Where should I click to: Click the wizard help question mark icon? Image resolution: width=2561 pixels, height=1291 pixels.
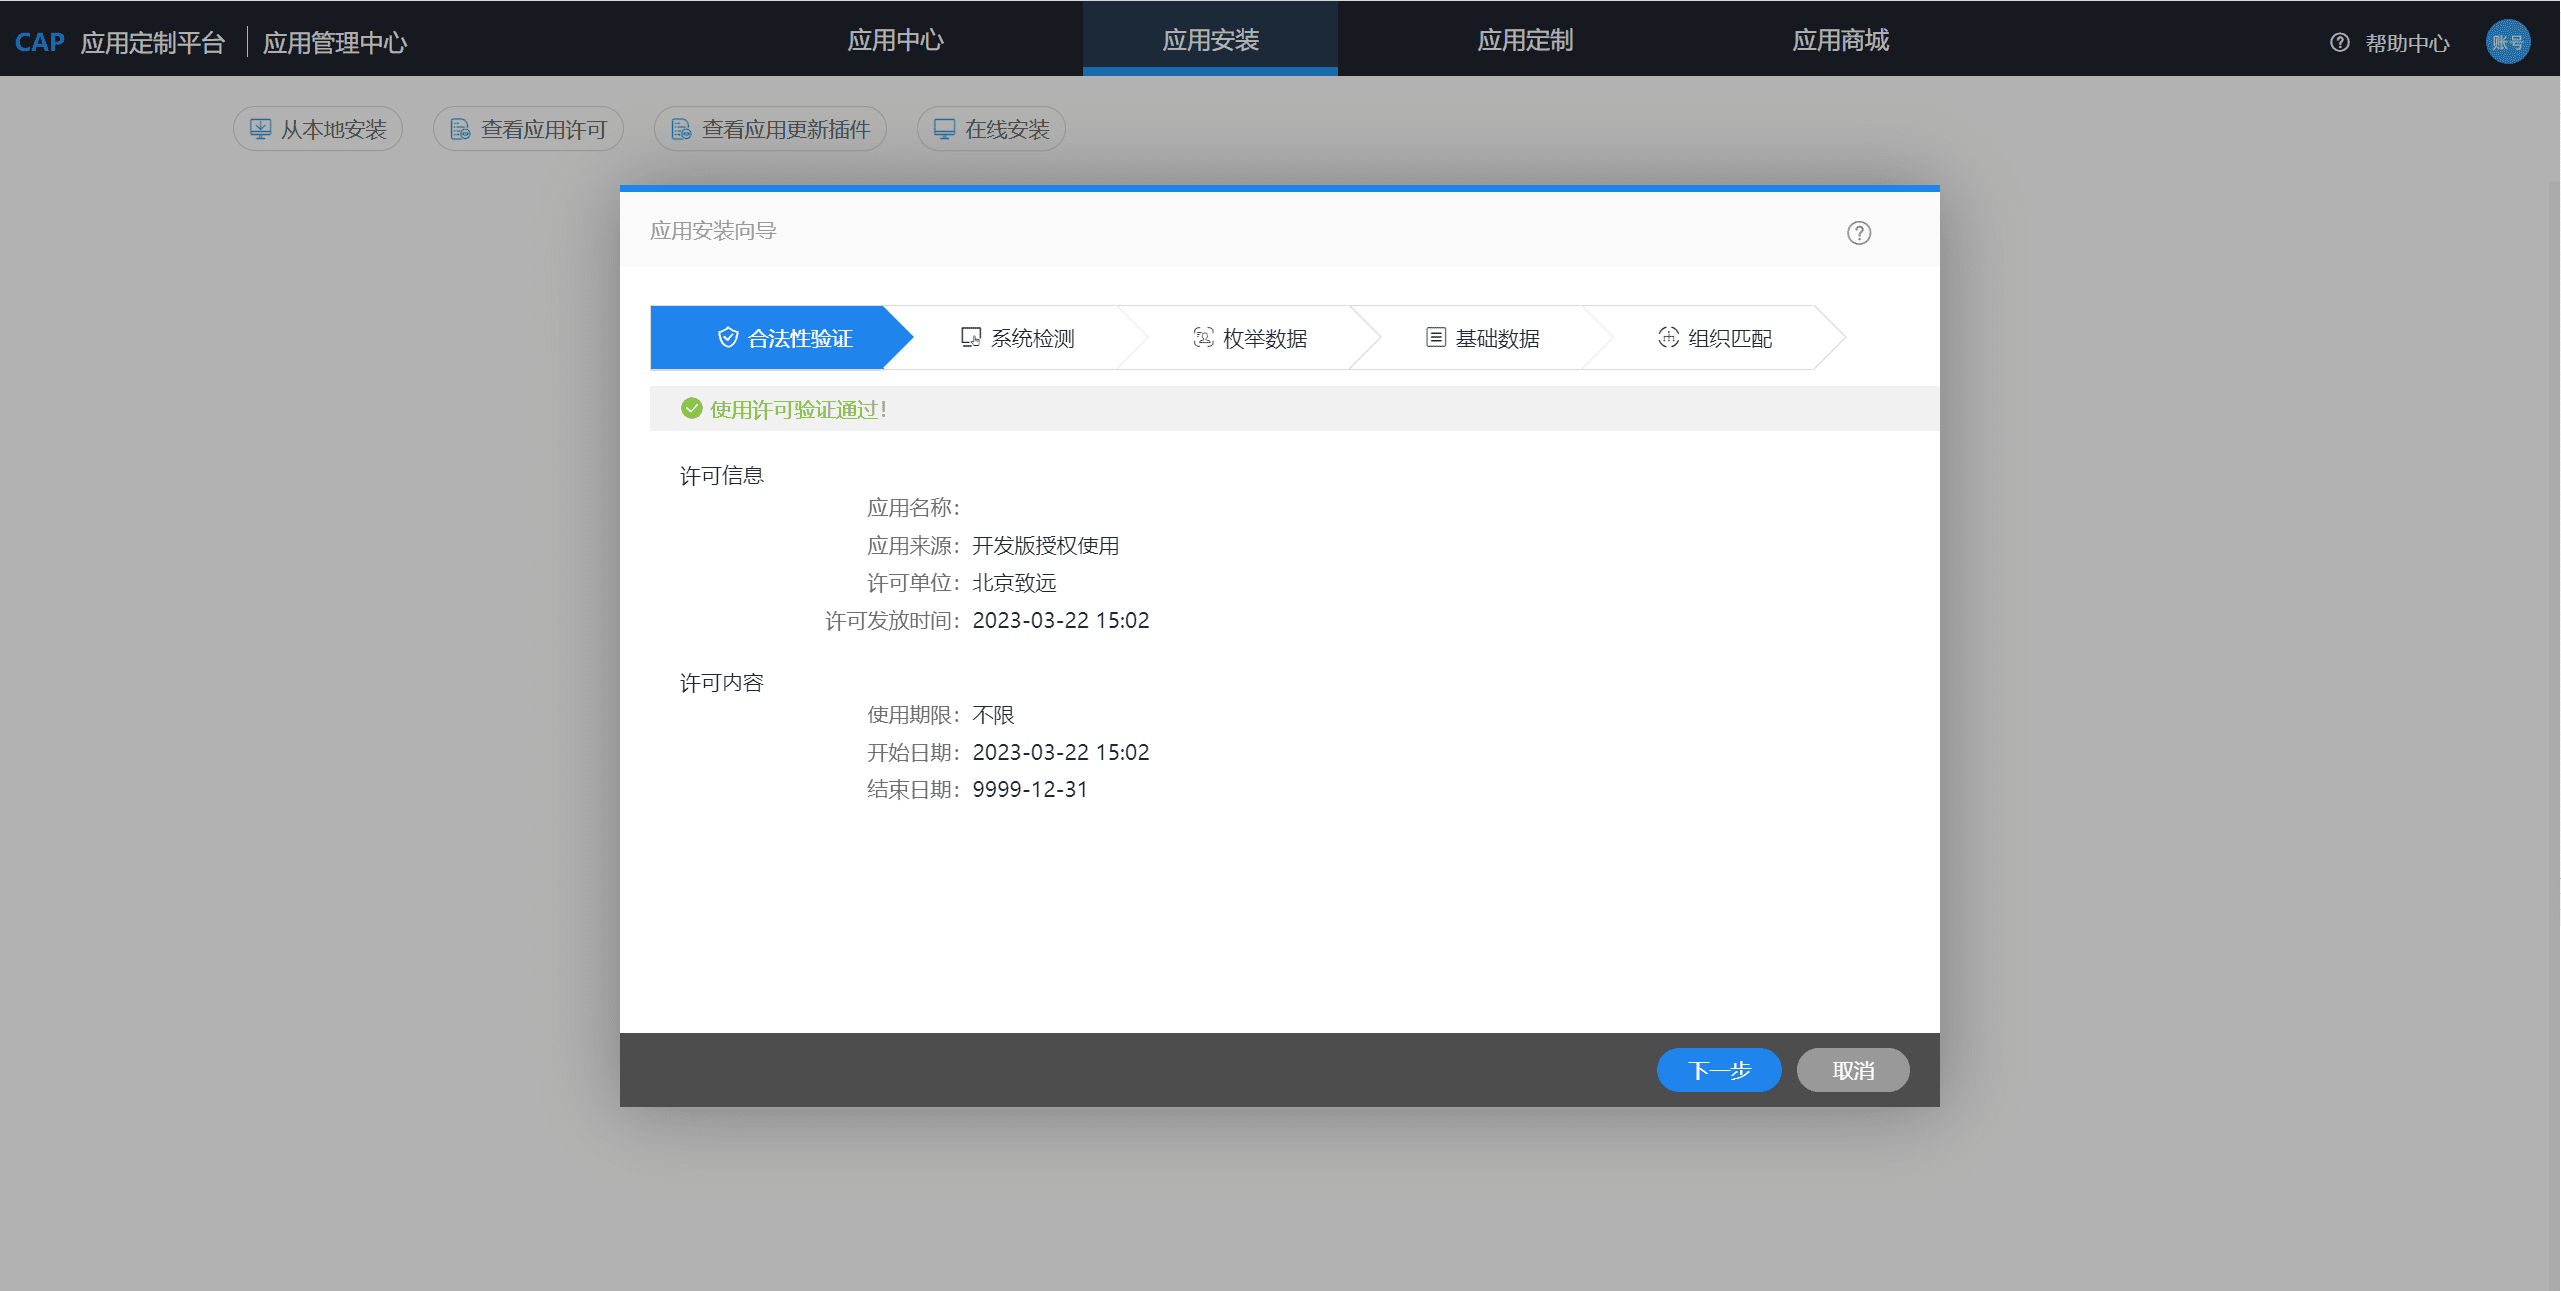point(1859,233)
